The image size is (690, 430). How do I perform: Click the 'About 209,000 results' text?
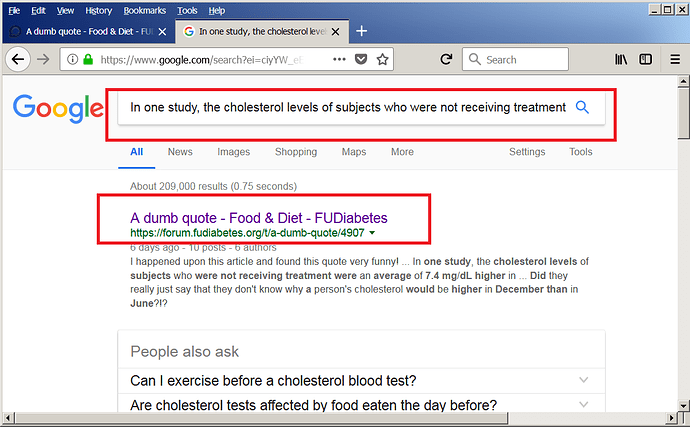(213, 186)
